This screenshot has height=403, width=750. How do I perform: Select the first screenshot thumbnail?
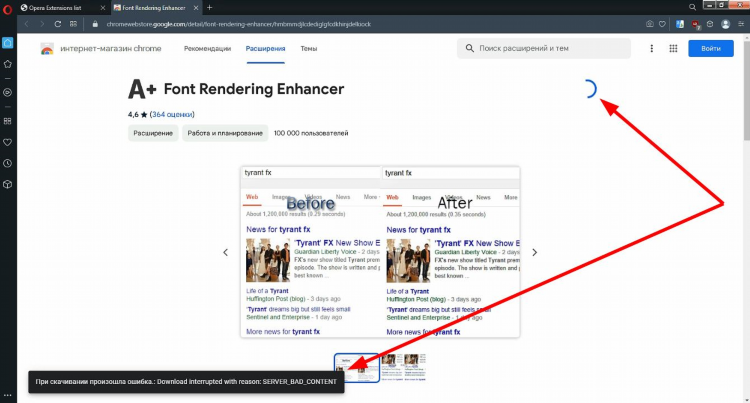pyautogui.click(x=357, y=368)
